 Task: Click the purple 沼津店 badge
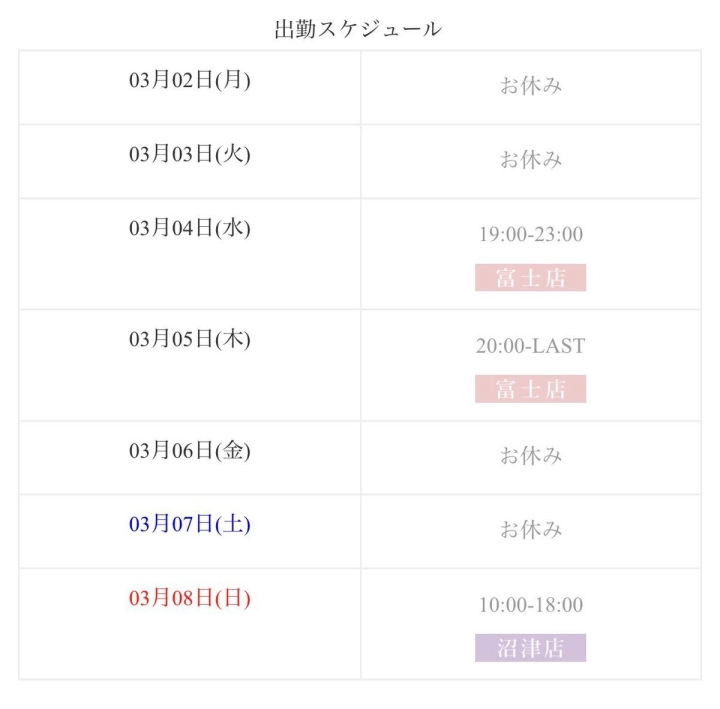point(530,648)
